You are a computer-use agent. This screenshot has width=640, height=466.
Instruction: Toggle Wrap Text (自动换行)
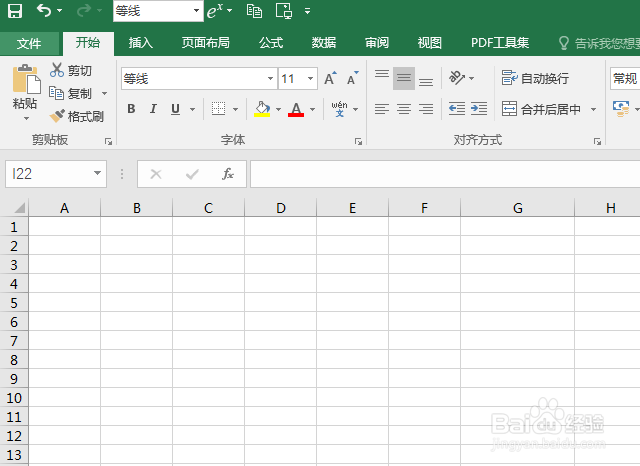535,78
